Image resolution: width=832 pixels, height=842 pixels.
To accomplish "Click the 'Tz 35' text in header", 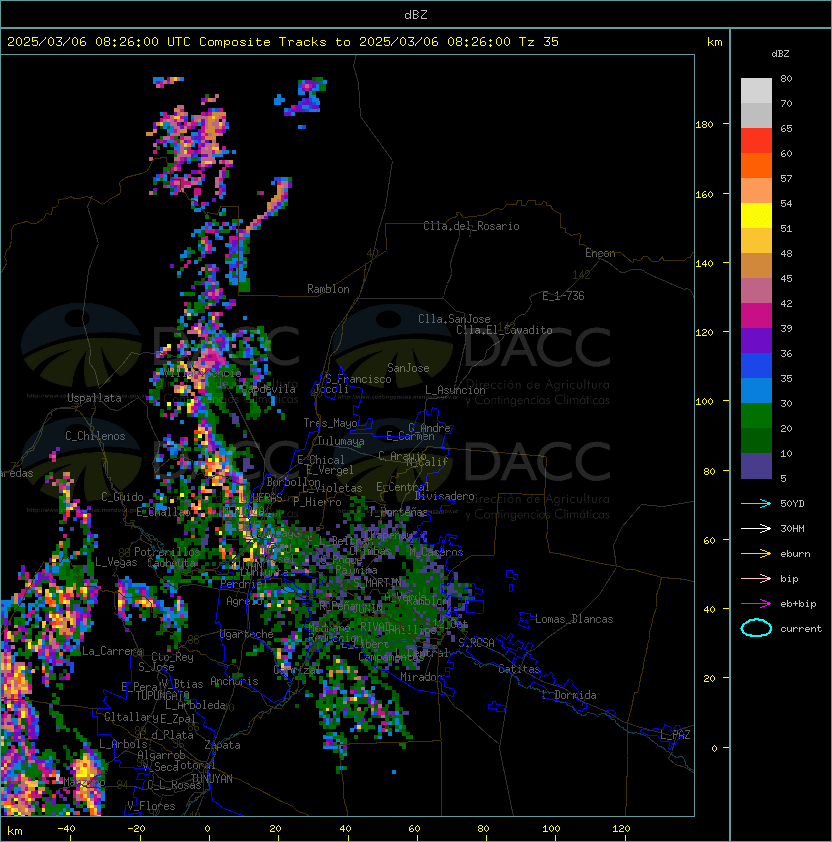I will click(x=539, y=42).
